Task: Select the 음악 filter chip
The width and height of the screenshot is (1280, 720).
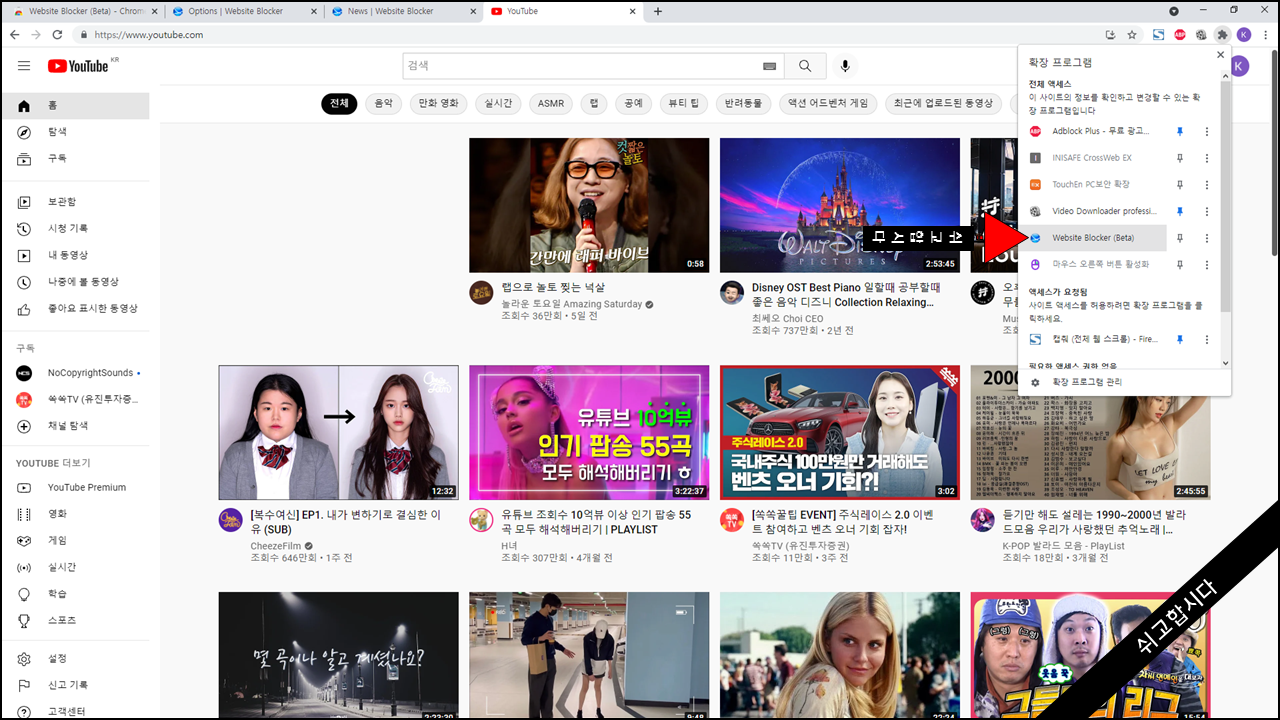Action: (384, 103)
